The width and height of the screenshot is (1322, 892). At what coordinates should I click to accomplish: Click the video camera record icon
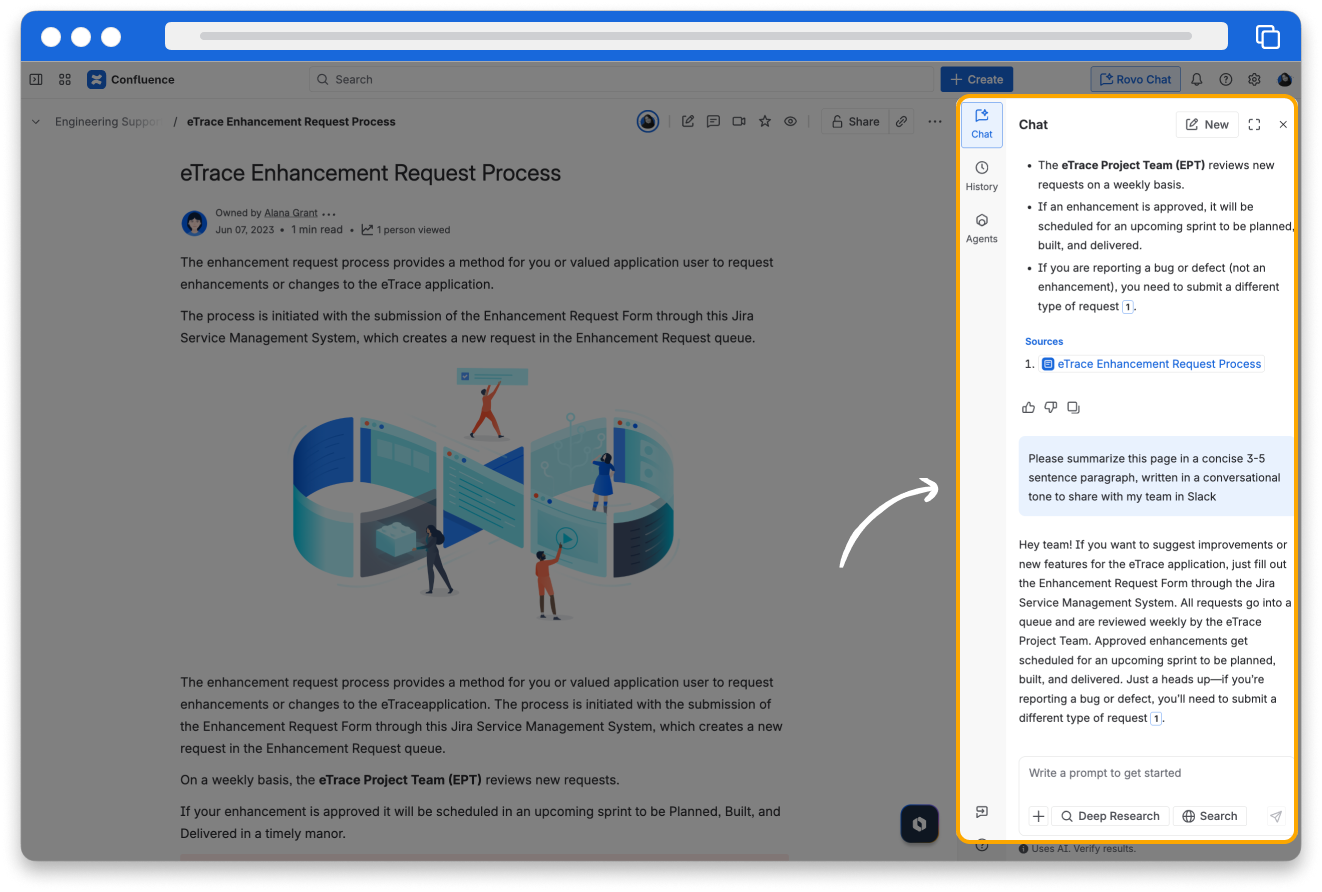739,121
